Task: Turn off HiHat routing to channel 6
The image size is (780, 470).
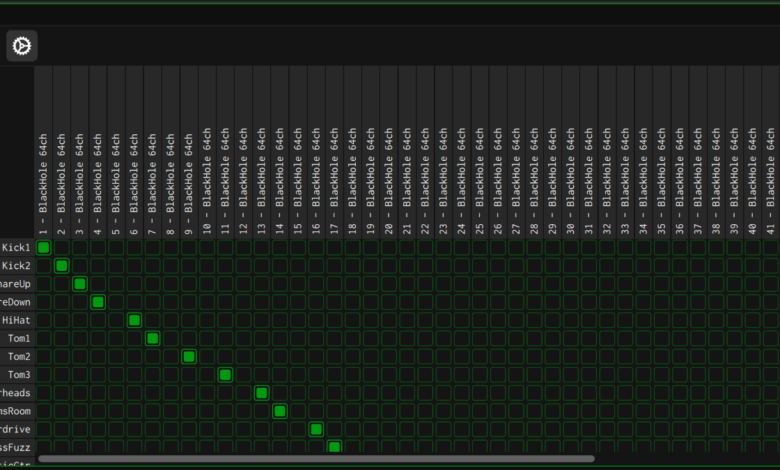Action: coord(134,320)
